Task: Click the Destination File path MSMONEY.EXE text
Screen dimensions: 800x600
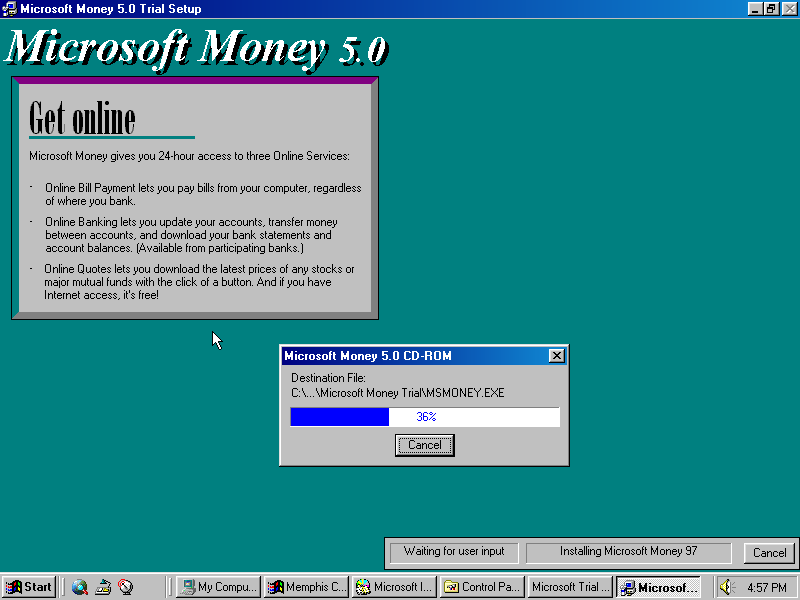Action: (397, 393)
